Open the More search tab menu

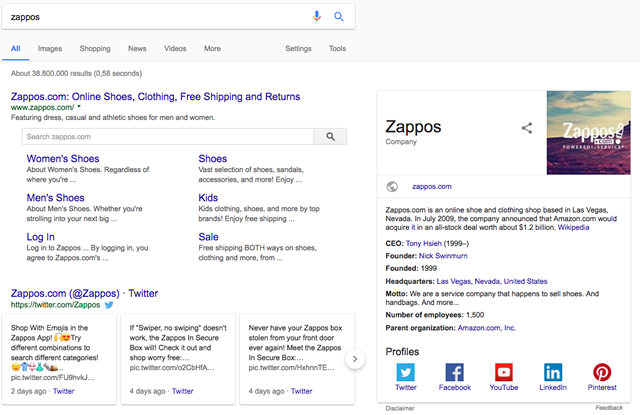coord(212,49)
